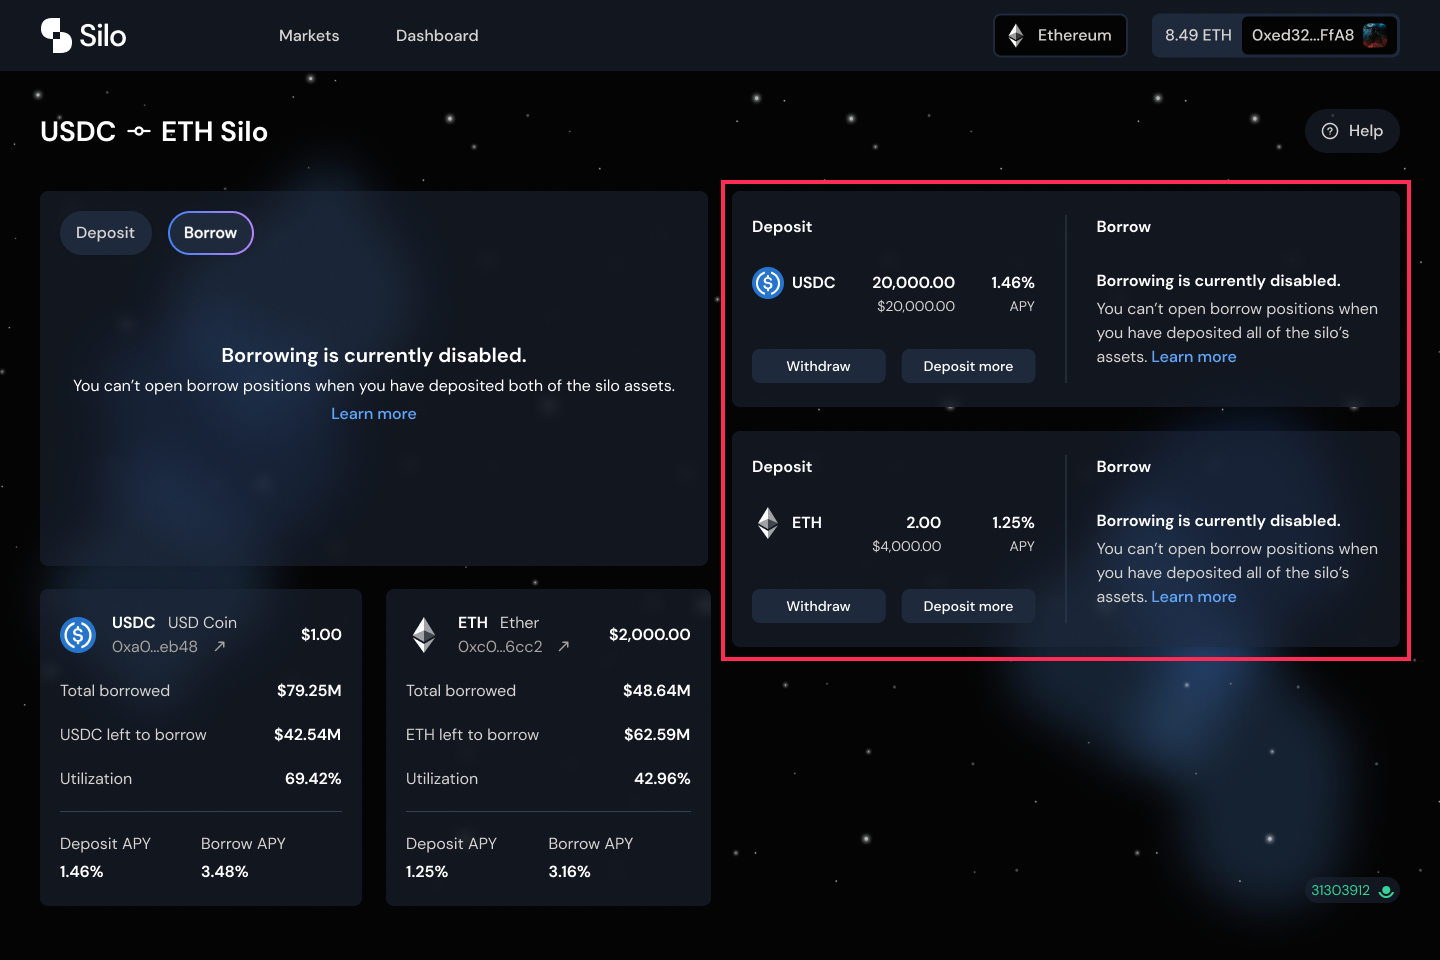Open the Ethereum network selector
Screen dimensions: 1440x960
pyautogui.click(x=1060, y=35)
